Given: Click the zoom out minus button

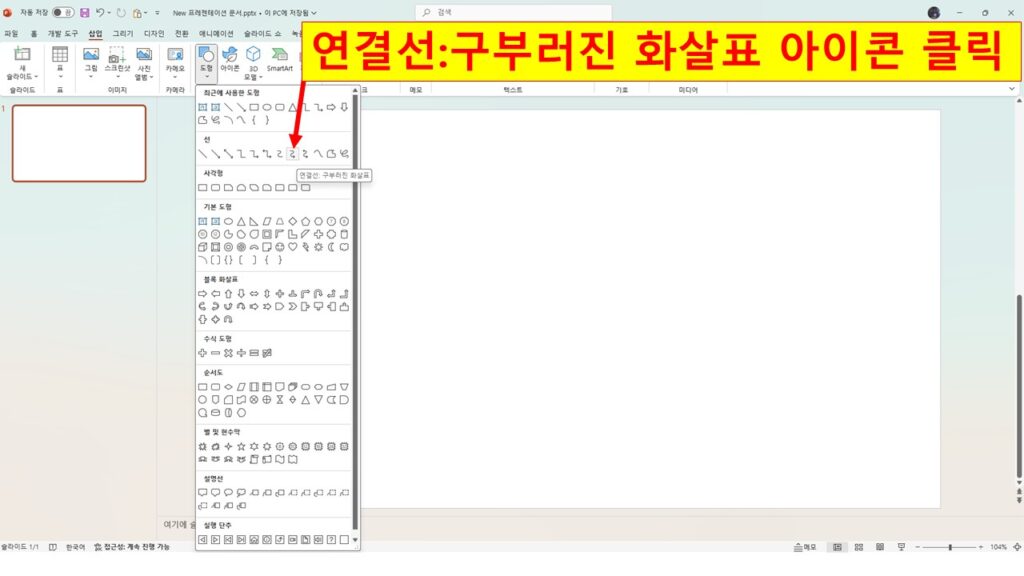Looking at the screenshot, I should coord(918,547).
